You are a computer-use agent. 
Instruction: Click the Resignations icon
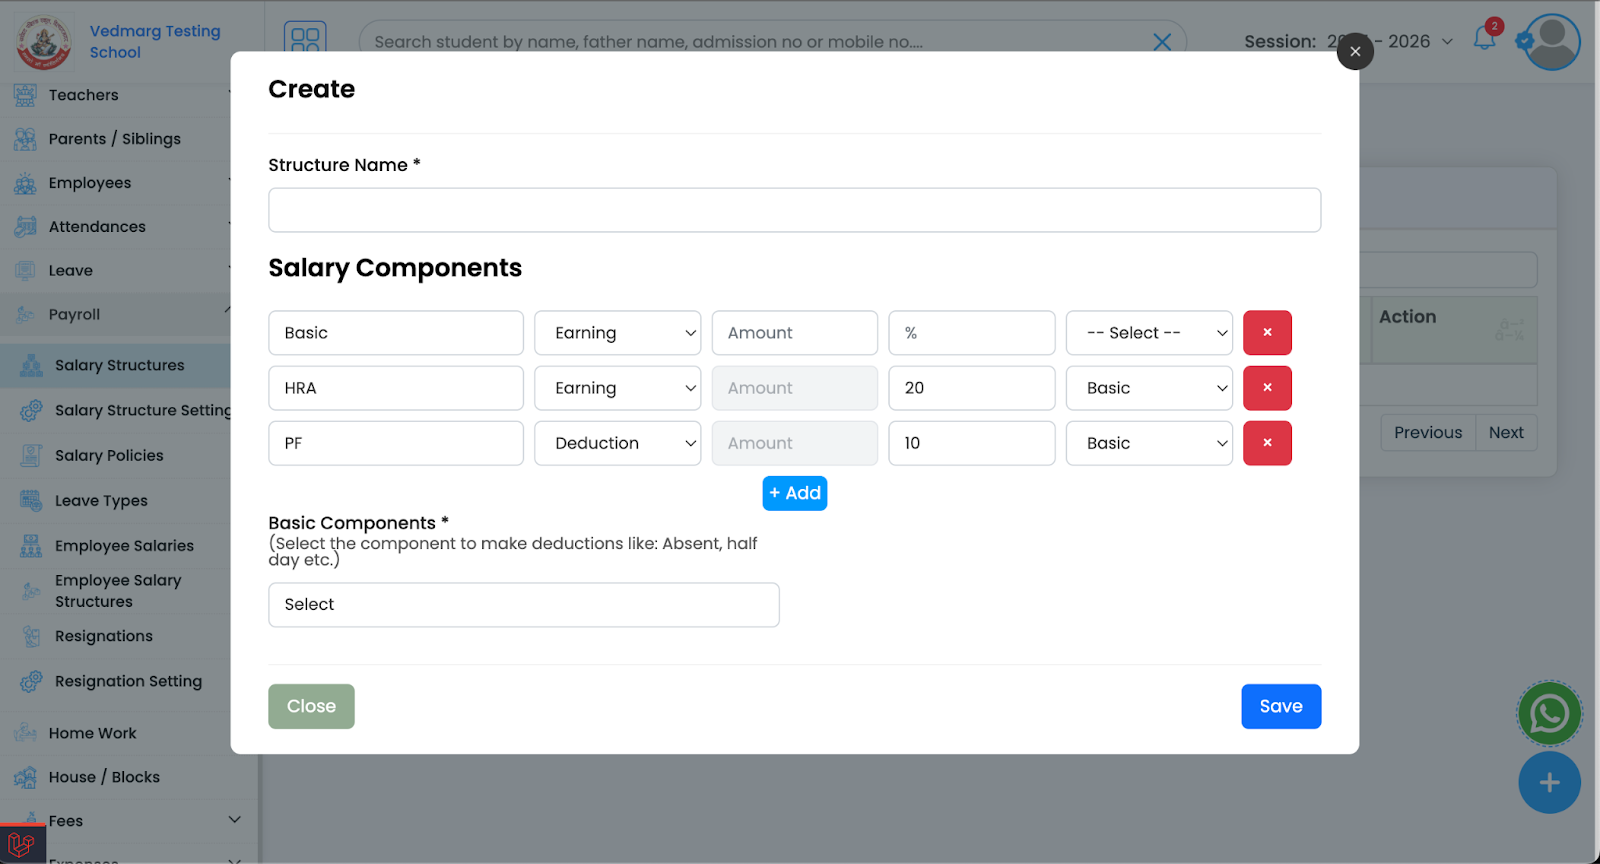[x=31, y=637]
